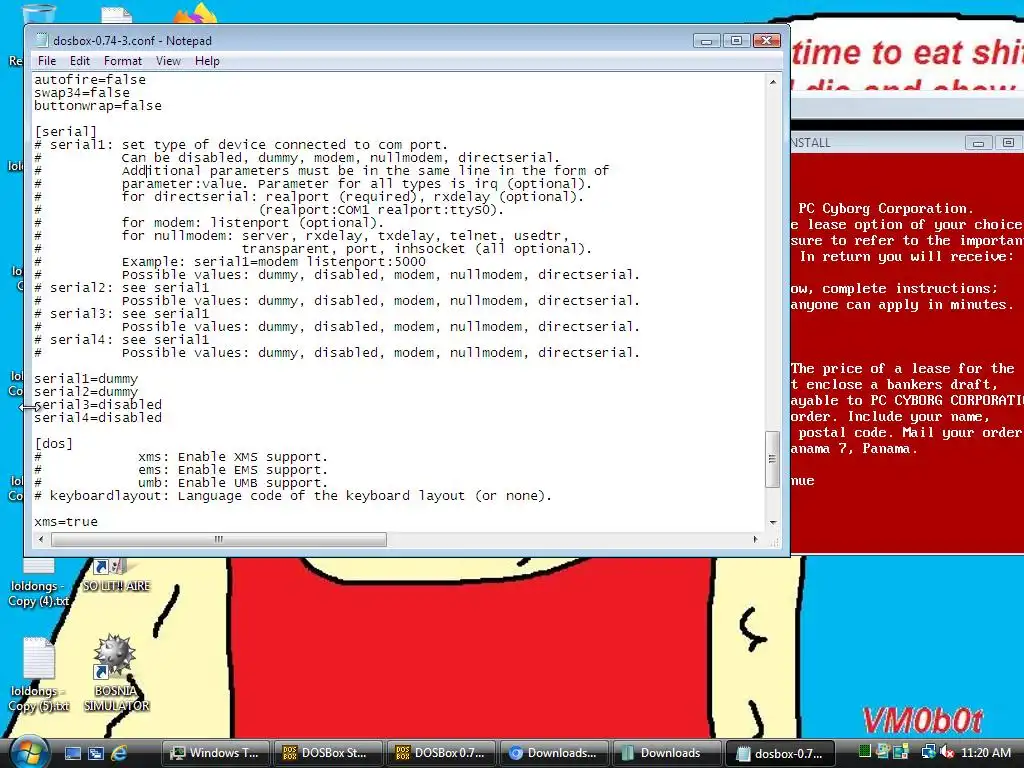Click the [serial] section header text
The width and height of the screenshot is (1024, 768).
(65, 131)
